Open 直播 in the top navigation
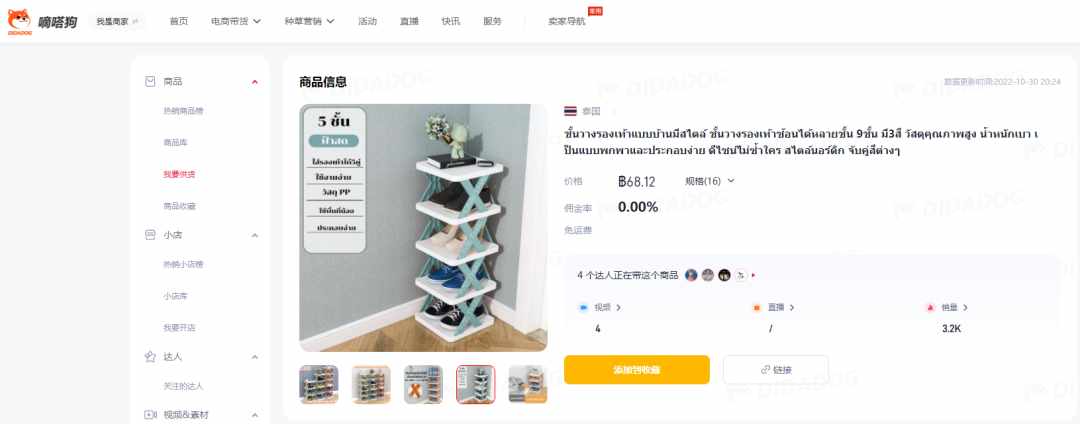The image size is (1080, 424). point(409,21)
